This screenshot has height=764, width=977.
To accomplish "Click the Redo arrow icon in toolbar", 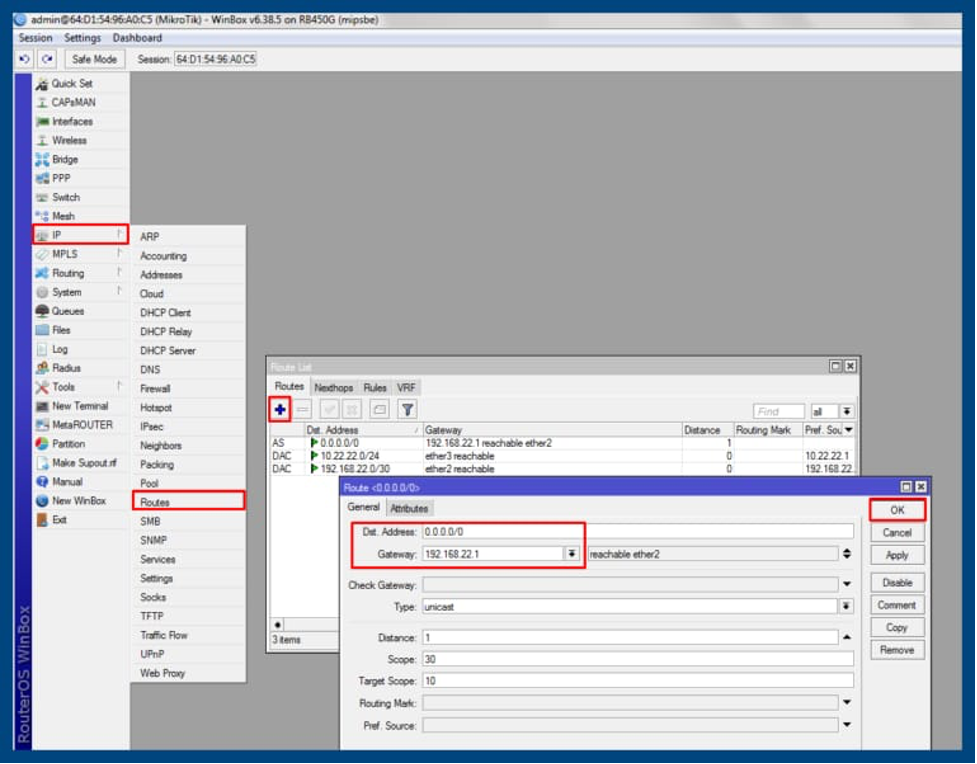I will 47,59.
